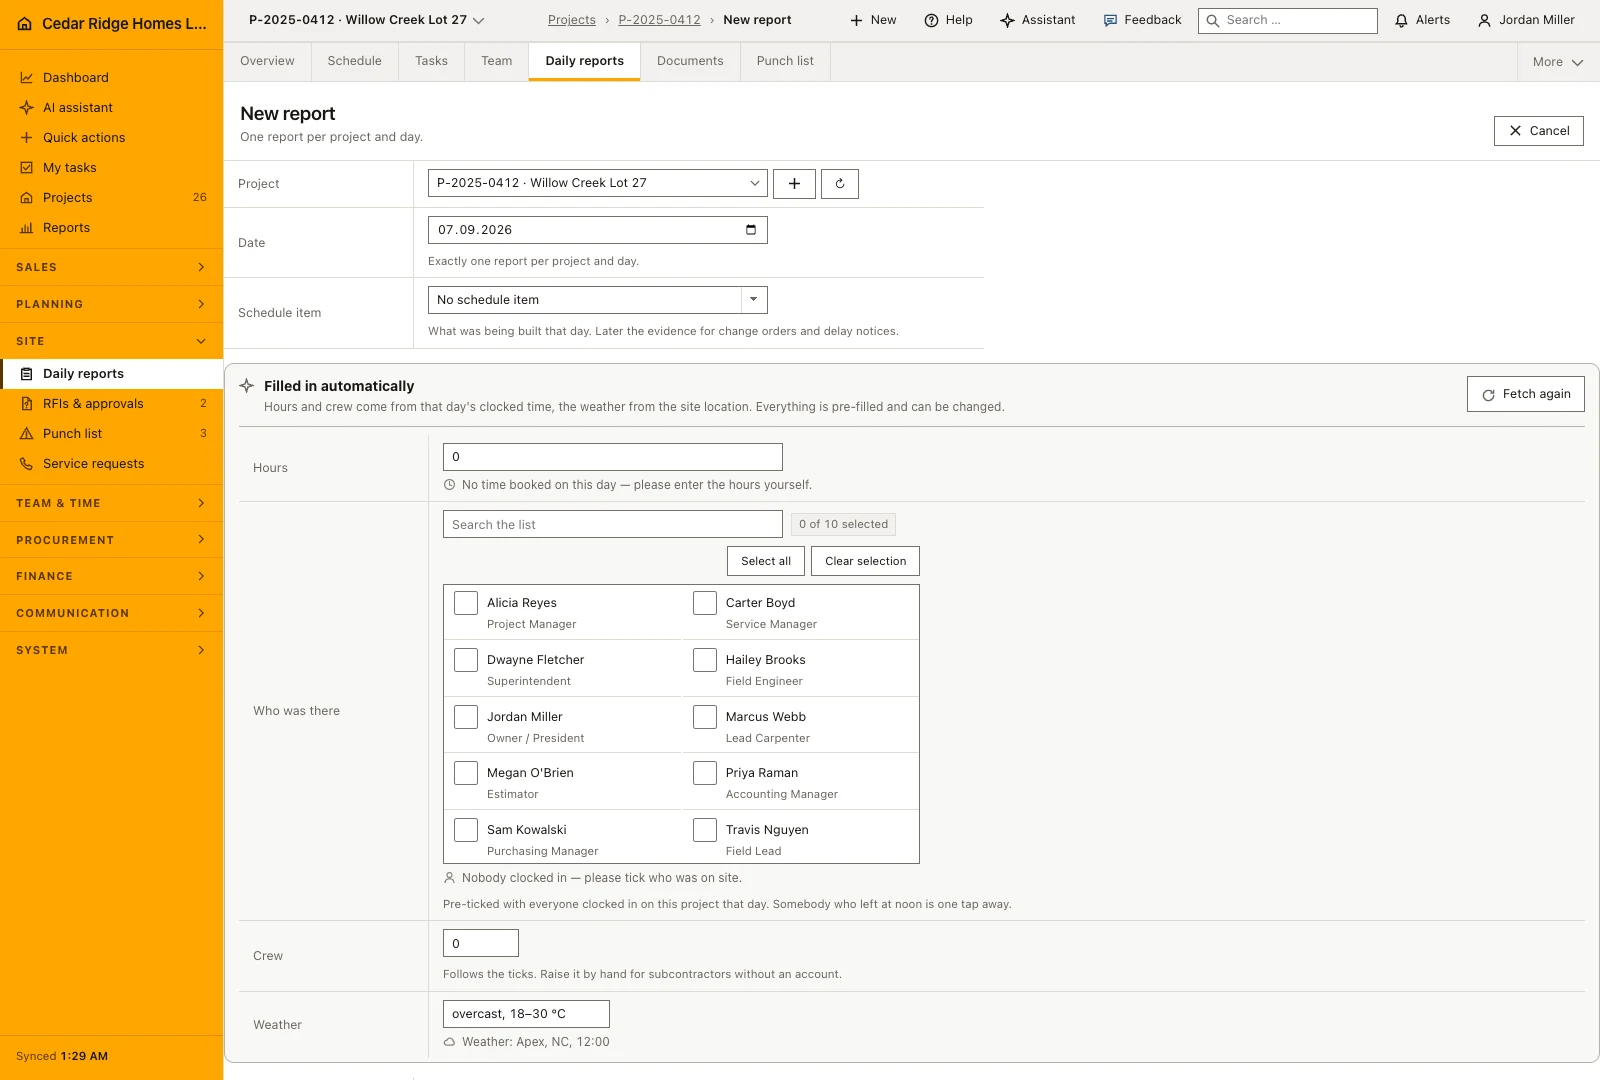Click the Service requests phone icon
This screenshot has height=1080, width=1600.
pyautogui.click(x=27, y=464)
